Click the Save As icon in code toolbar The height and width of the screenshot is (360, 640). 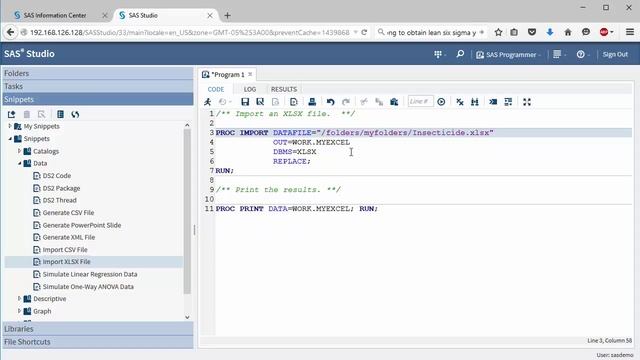tap(260, 102)
